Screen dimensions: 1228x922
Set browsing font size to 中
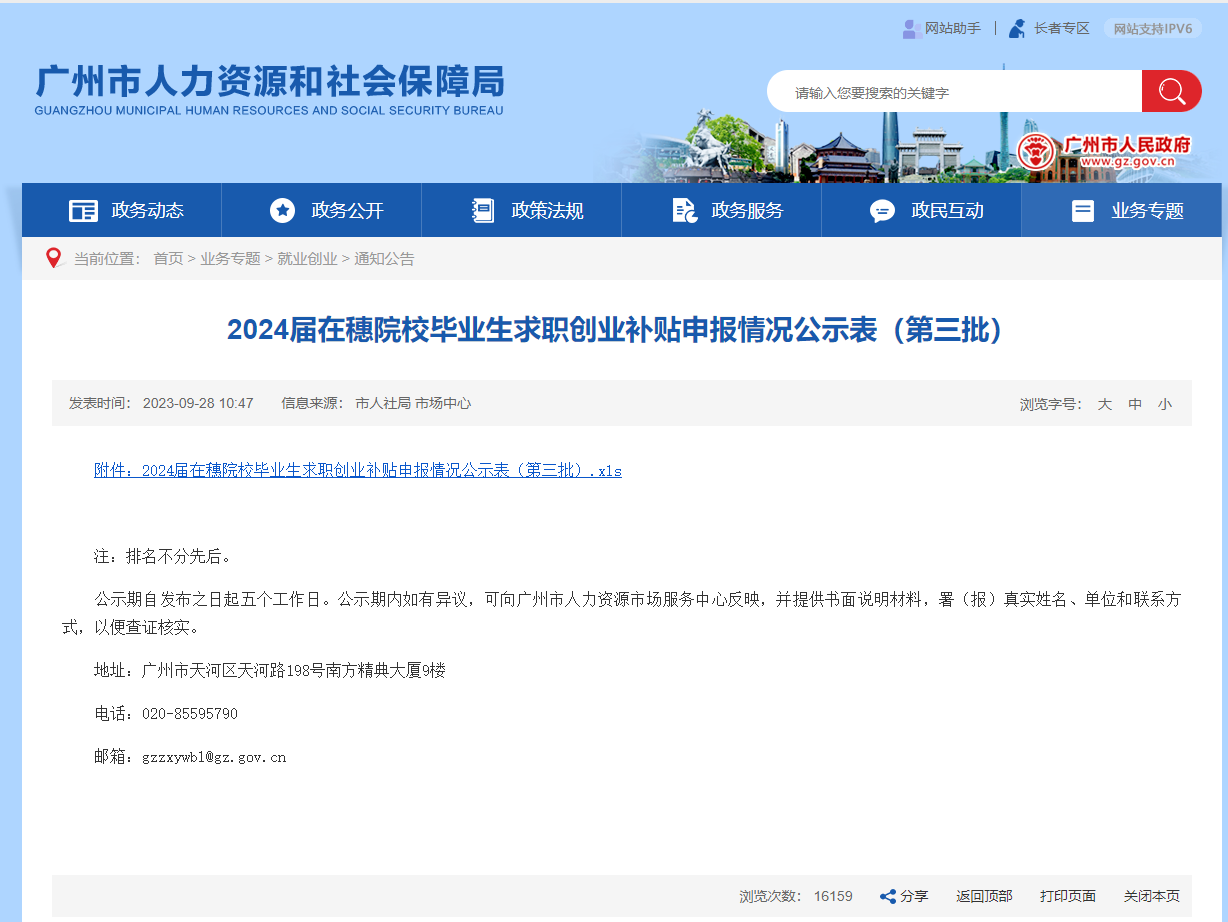[1135, 404]
